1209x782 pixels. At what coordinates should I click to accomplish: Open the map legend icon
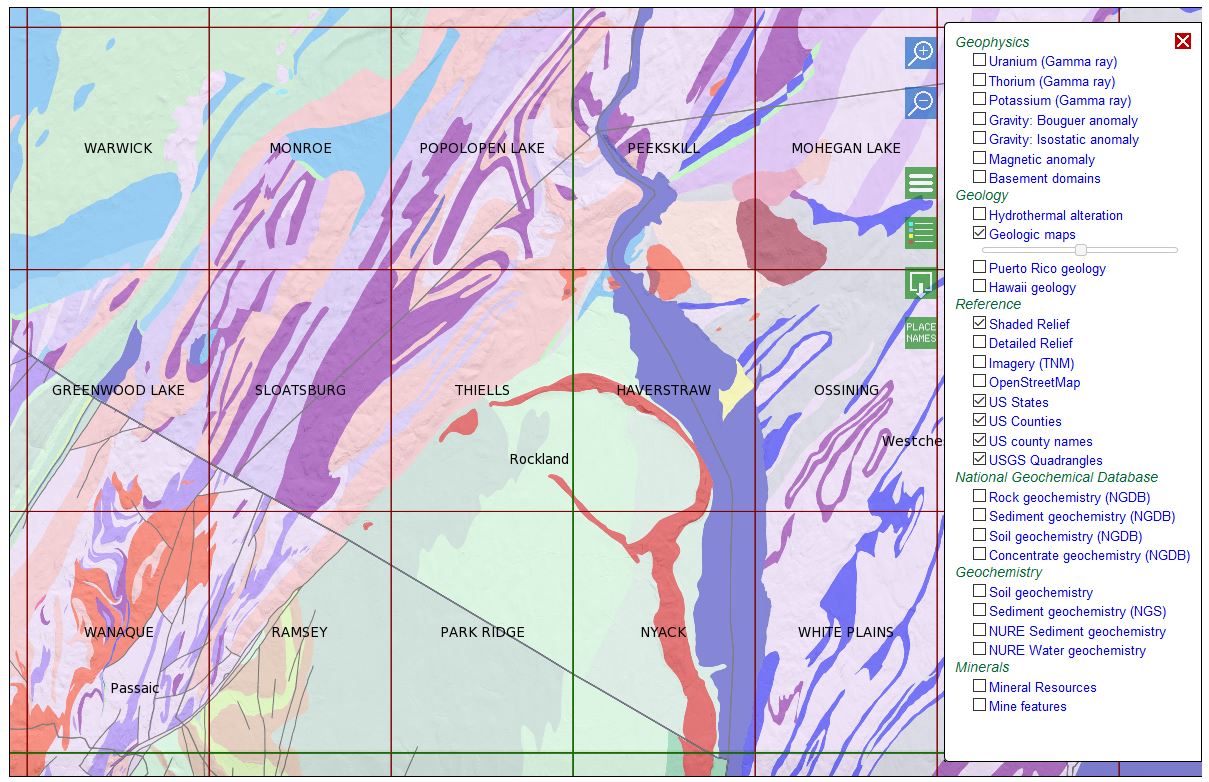point(920,231)
